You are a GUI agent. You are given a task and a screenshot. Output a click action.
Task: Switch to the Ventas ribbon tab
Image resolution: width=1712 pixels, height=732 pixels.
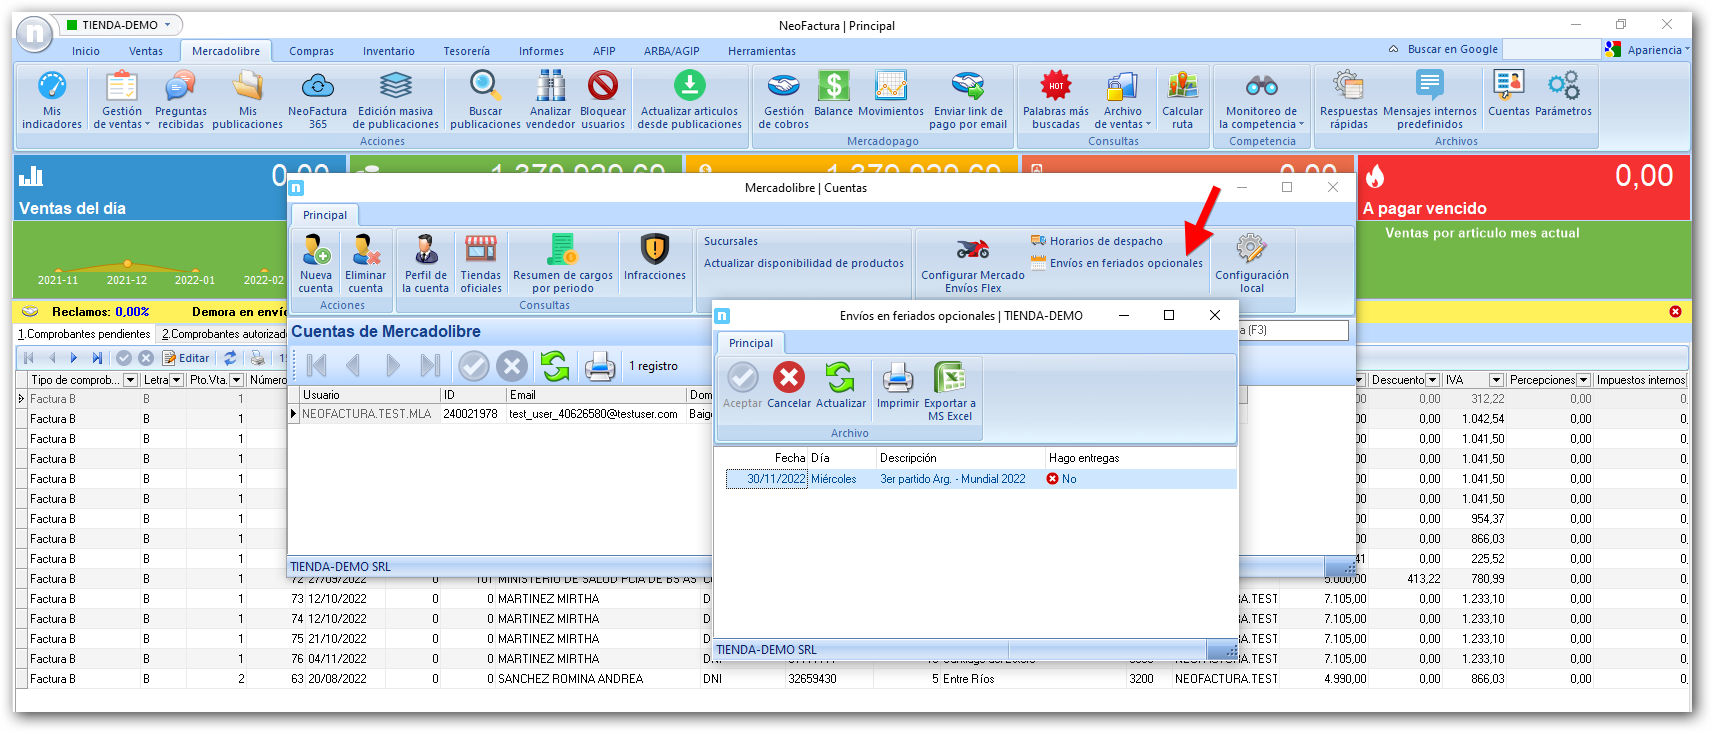pos(145,51)
